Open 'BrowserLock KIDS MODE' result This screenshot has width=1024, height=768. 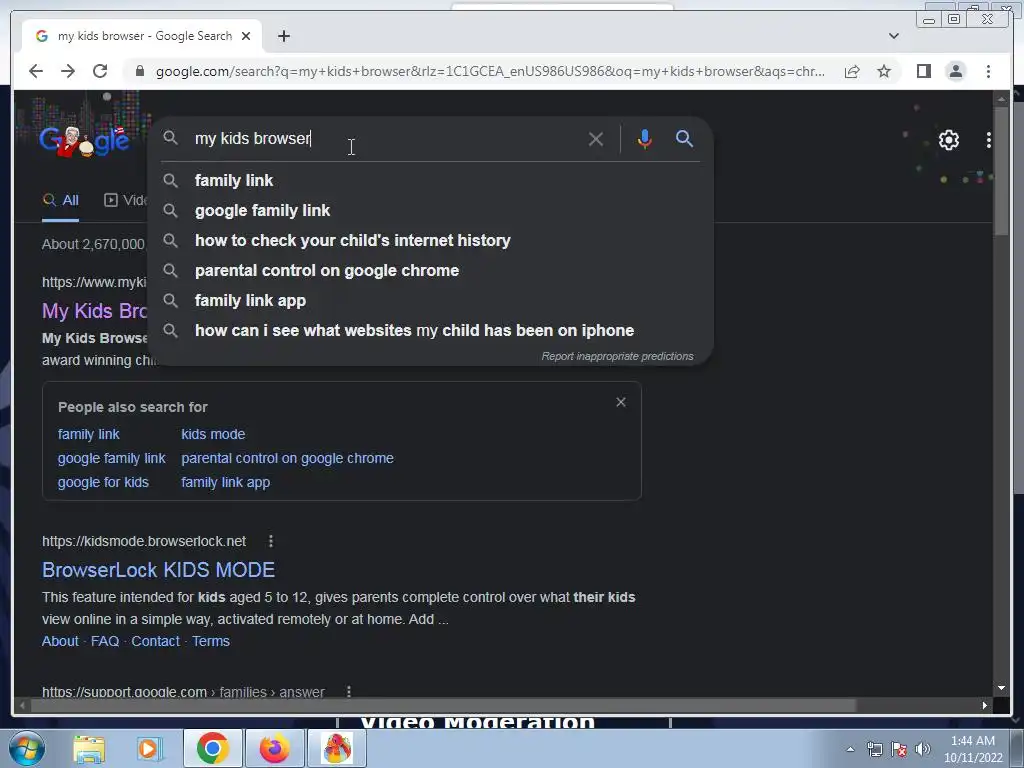point(158,569)
